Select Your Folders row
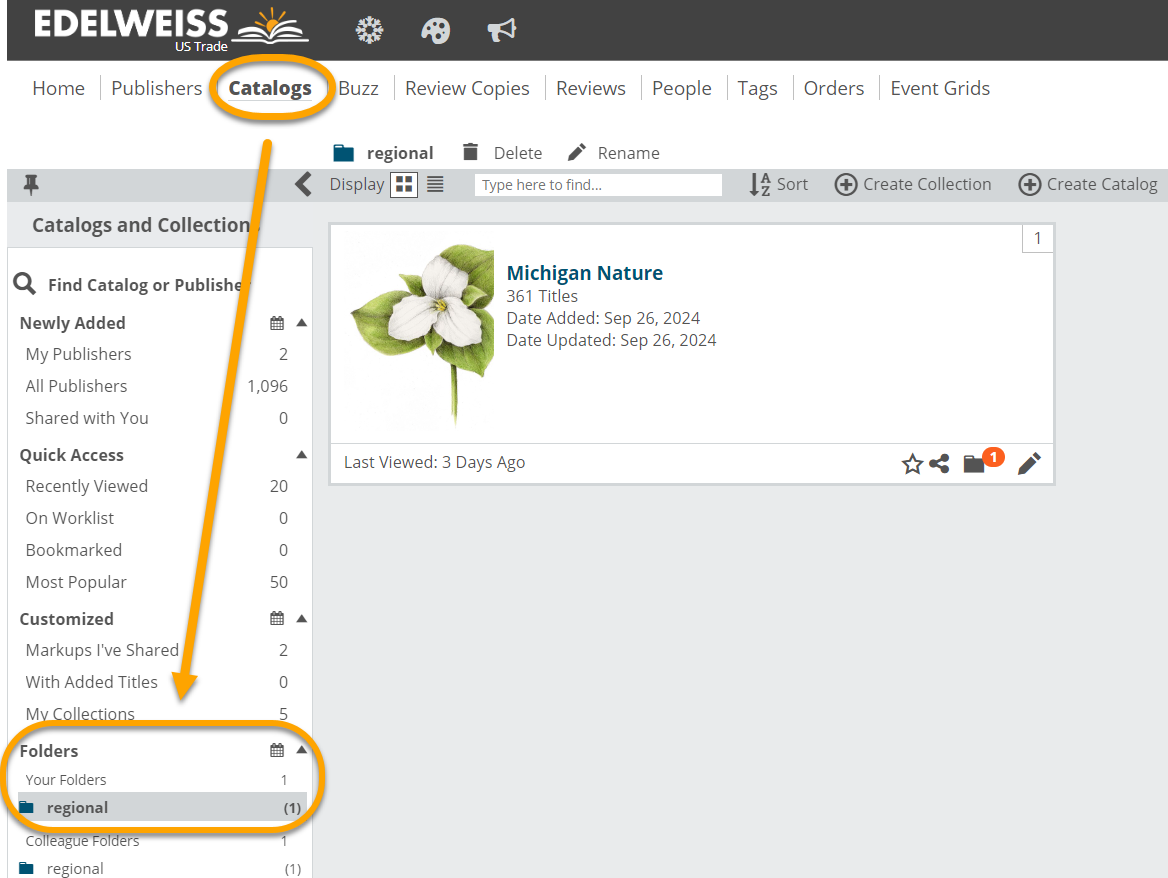Viewport: 1168px width, 878px height. [x=157, y=780]
